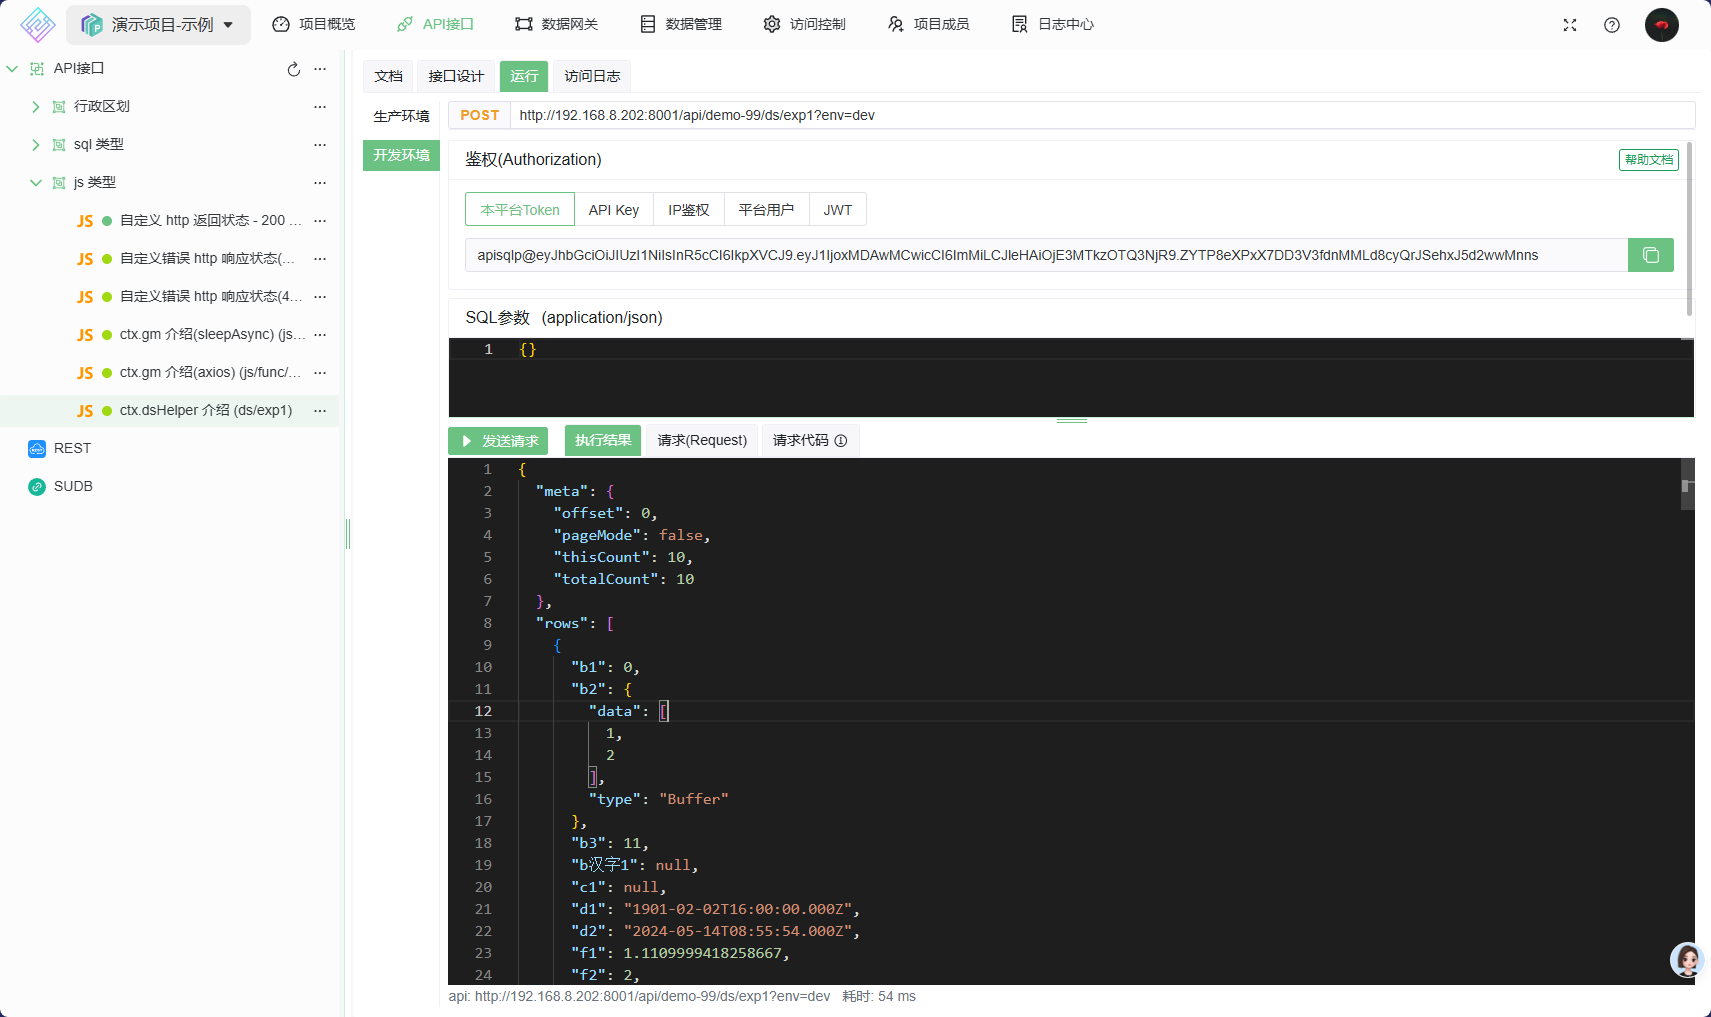Copy the token with the green copy icon
The image size is (1711, 1017).
click(x=1650, y=255)
